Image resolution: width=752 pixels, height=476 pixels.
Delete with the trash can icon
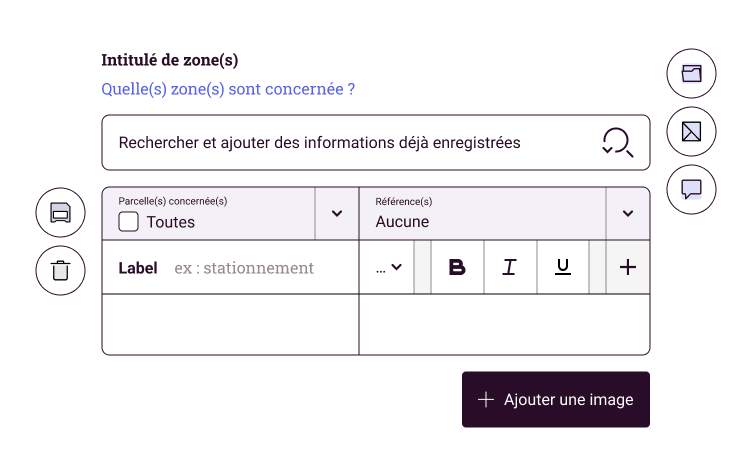pos(60,270)
